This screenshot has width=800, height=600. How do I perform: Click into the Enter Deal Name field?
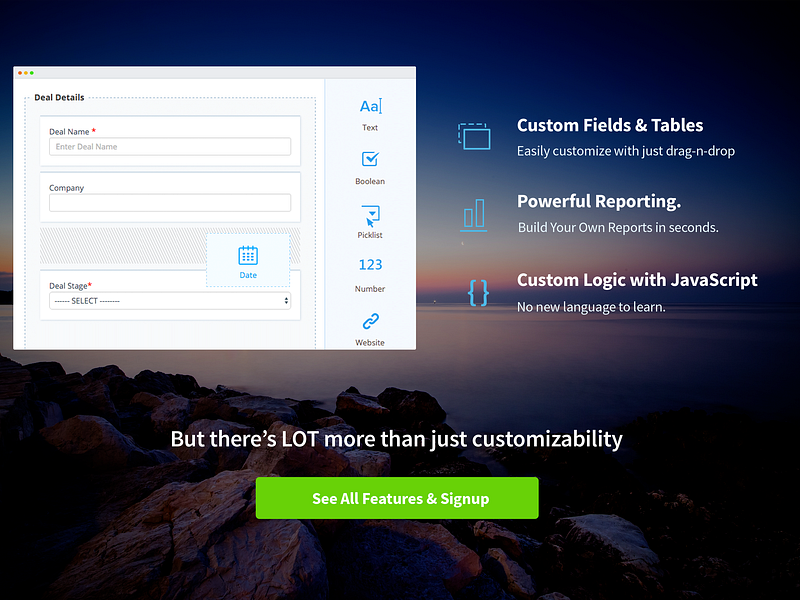point(170,146)
